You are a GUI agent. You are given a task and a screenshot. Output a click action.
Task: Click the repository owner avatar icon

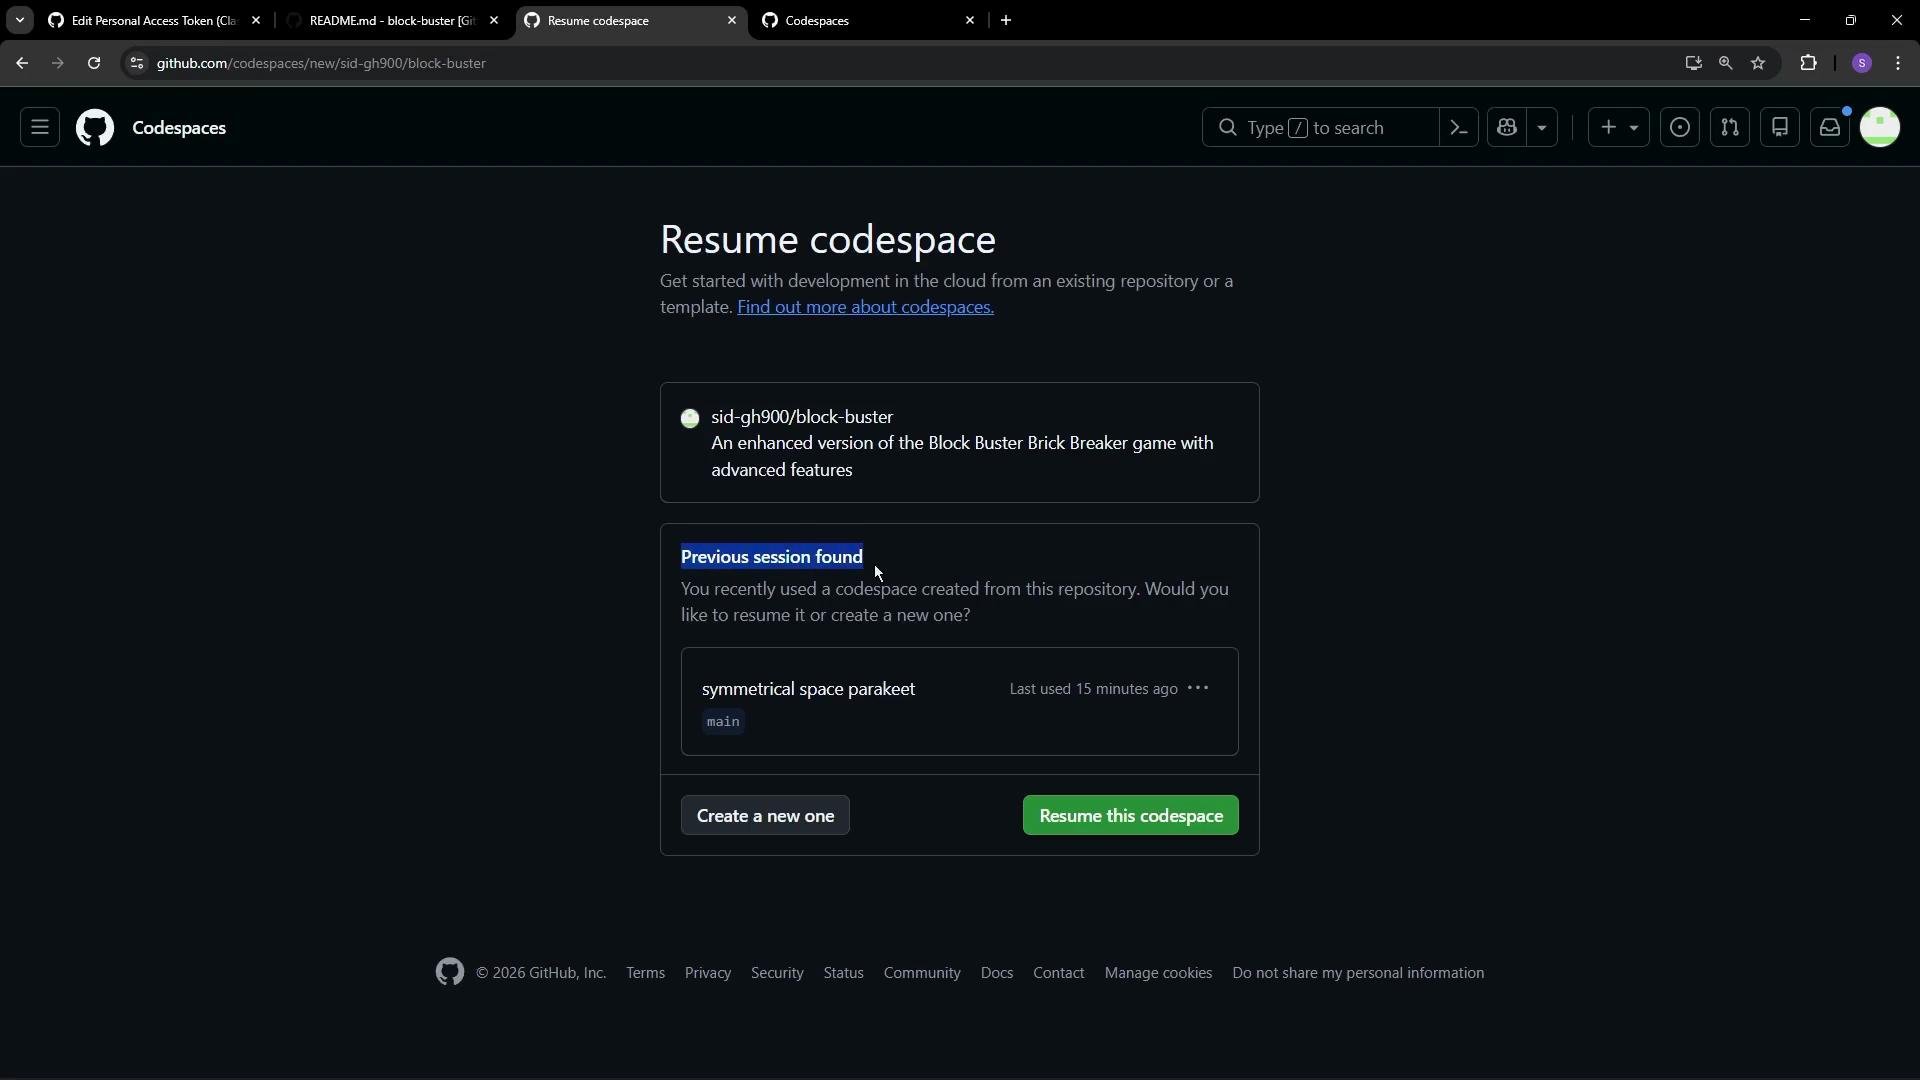690,419
